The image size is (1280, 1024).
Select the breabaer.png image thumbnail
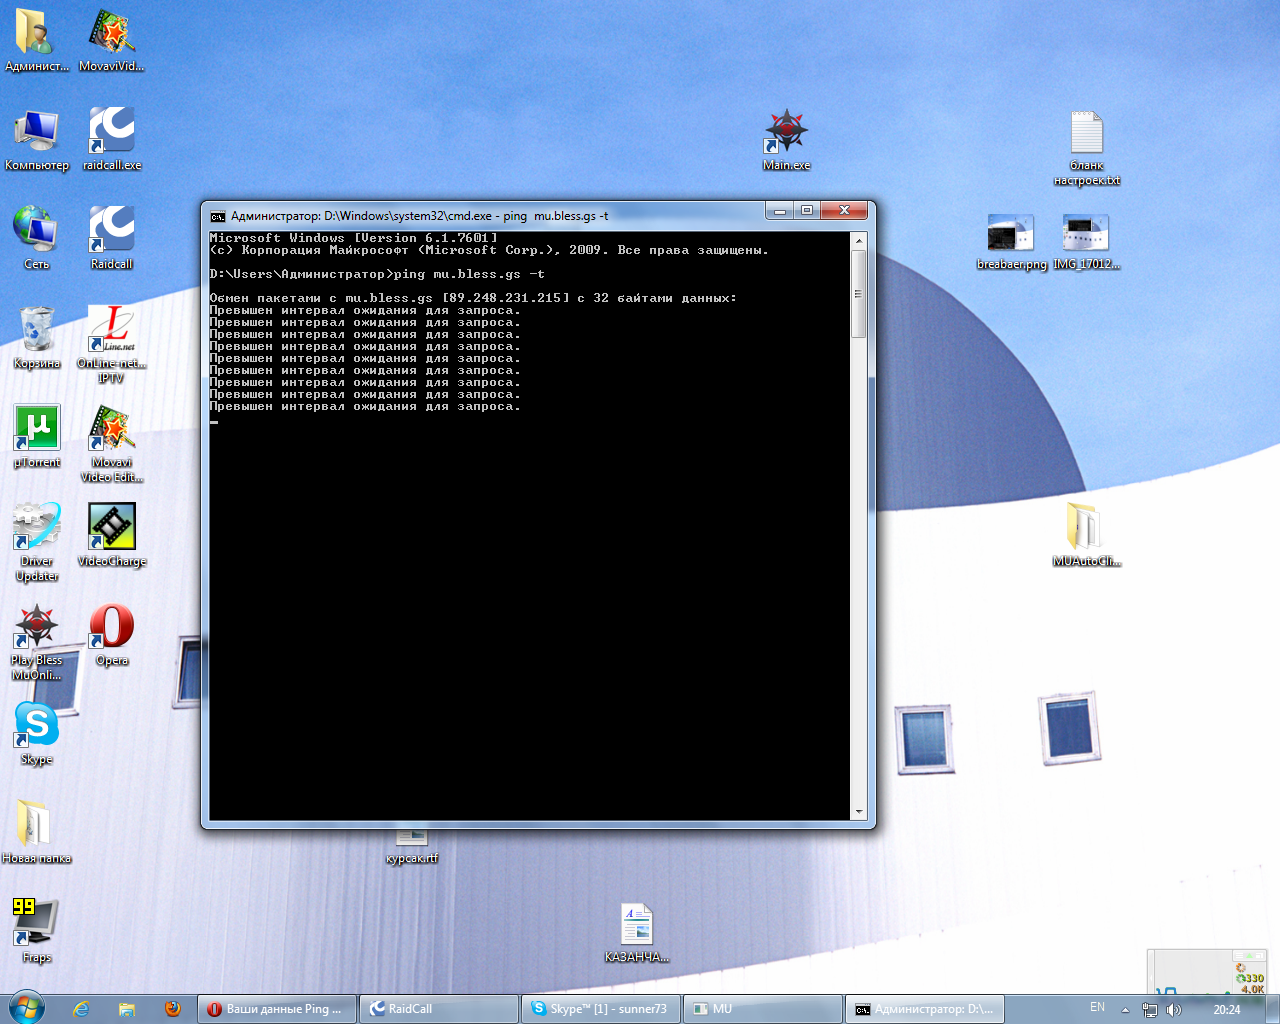(x=1011, y=234)
